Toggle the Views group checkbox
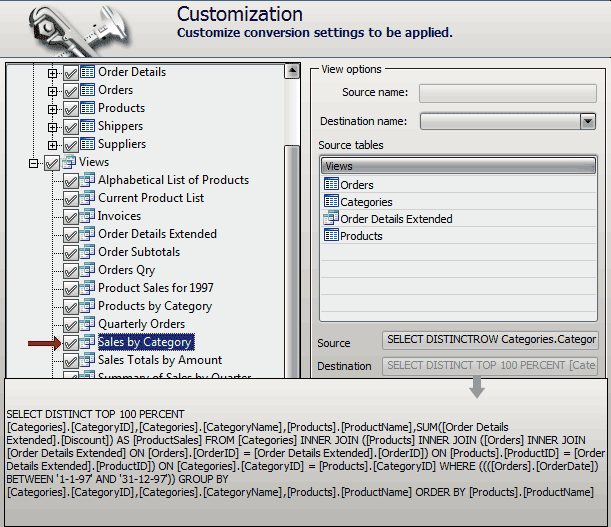 [x=52, y=163]
